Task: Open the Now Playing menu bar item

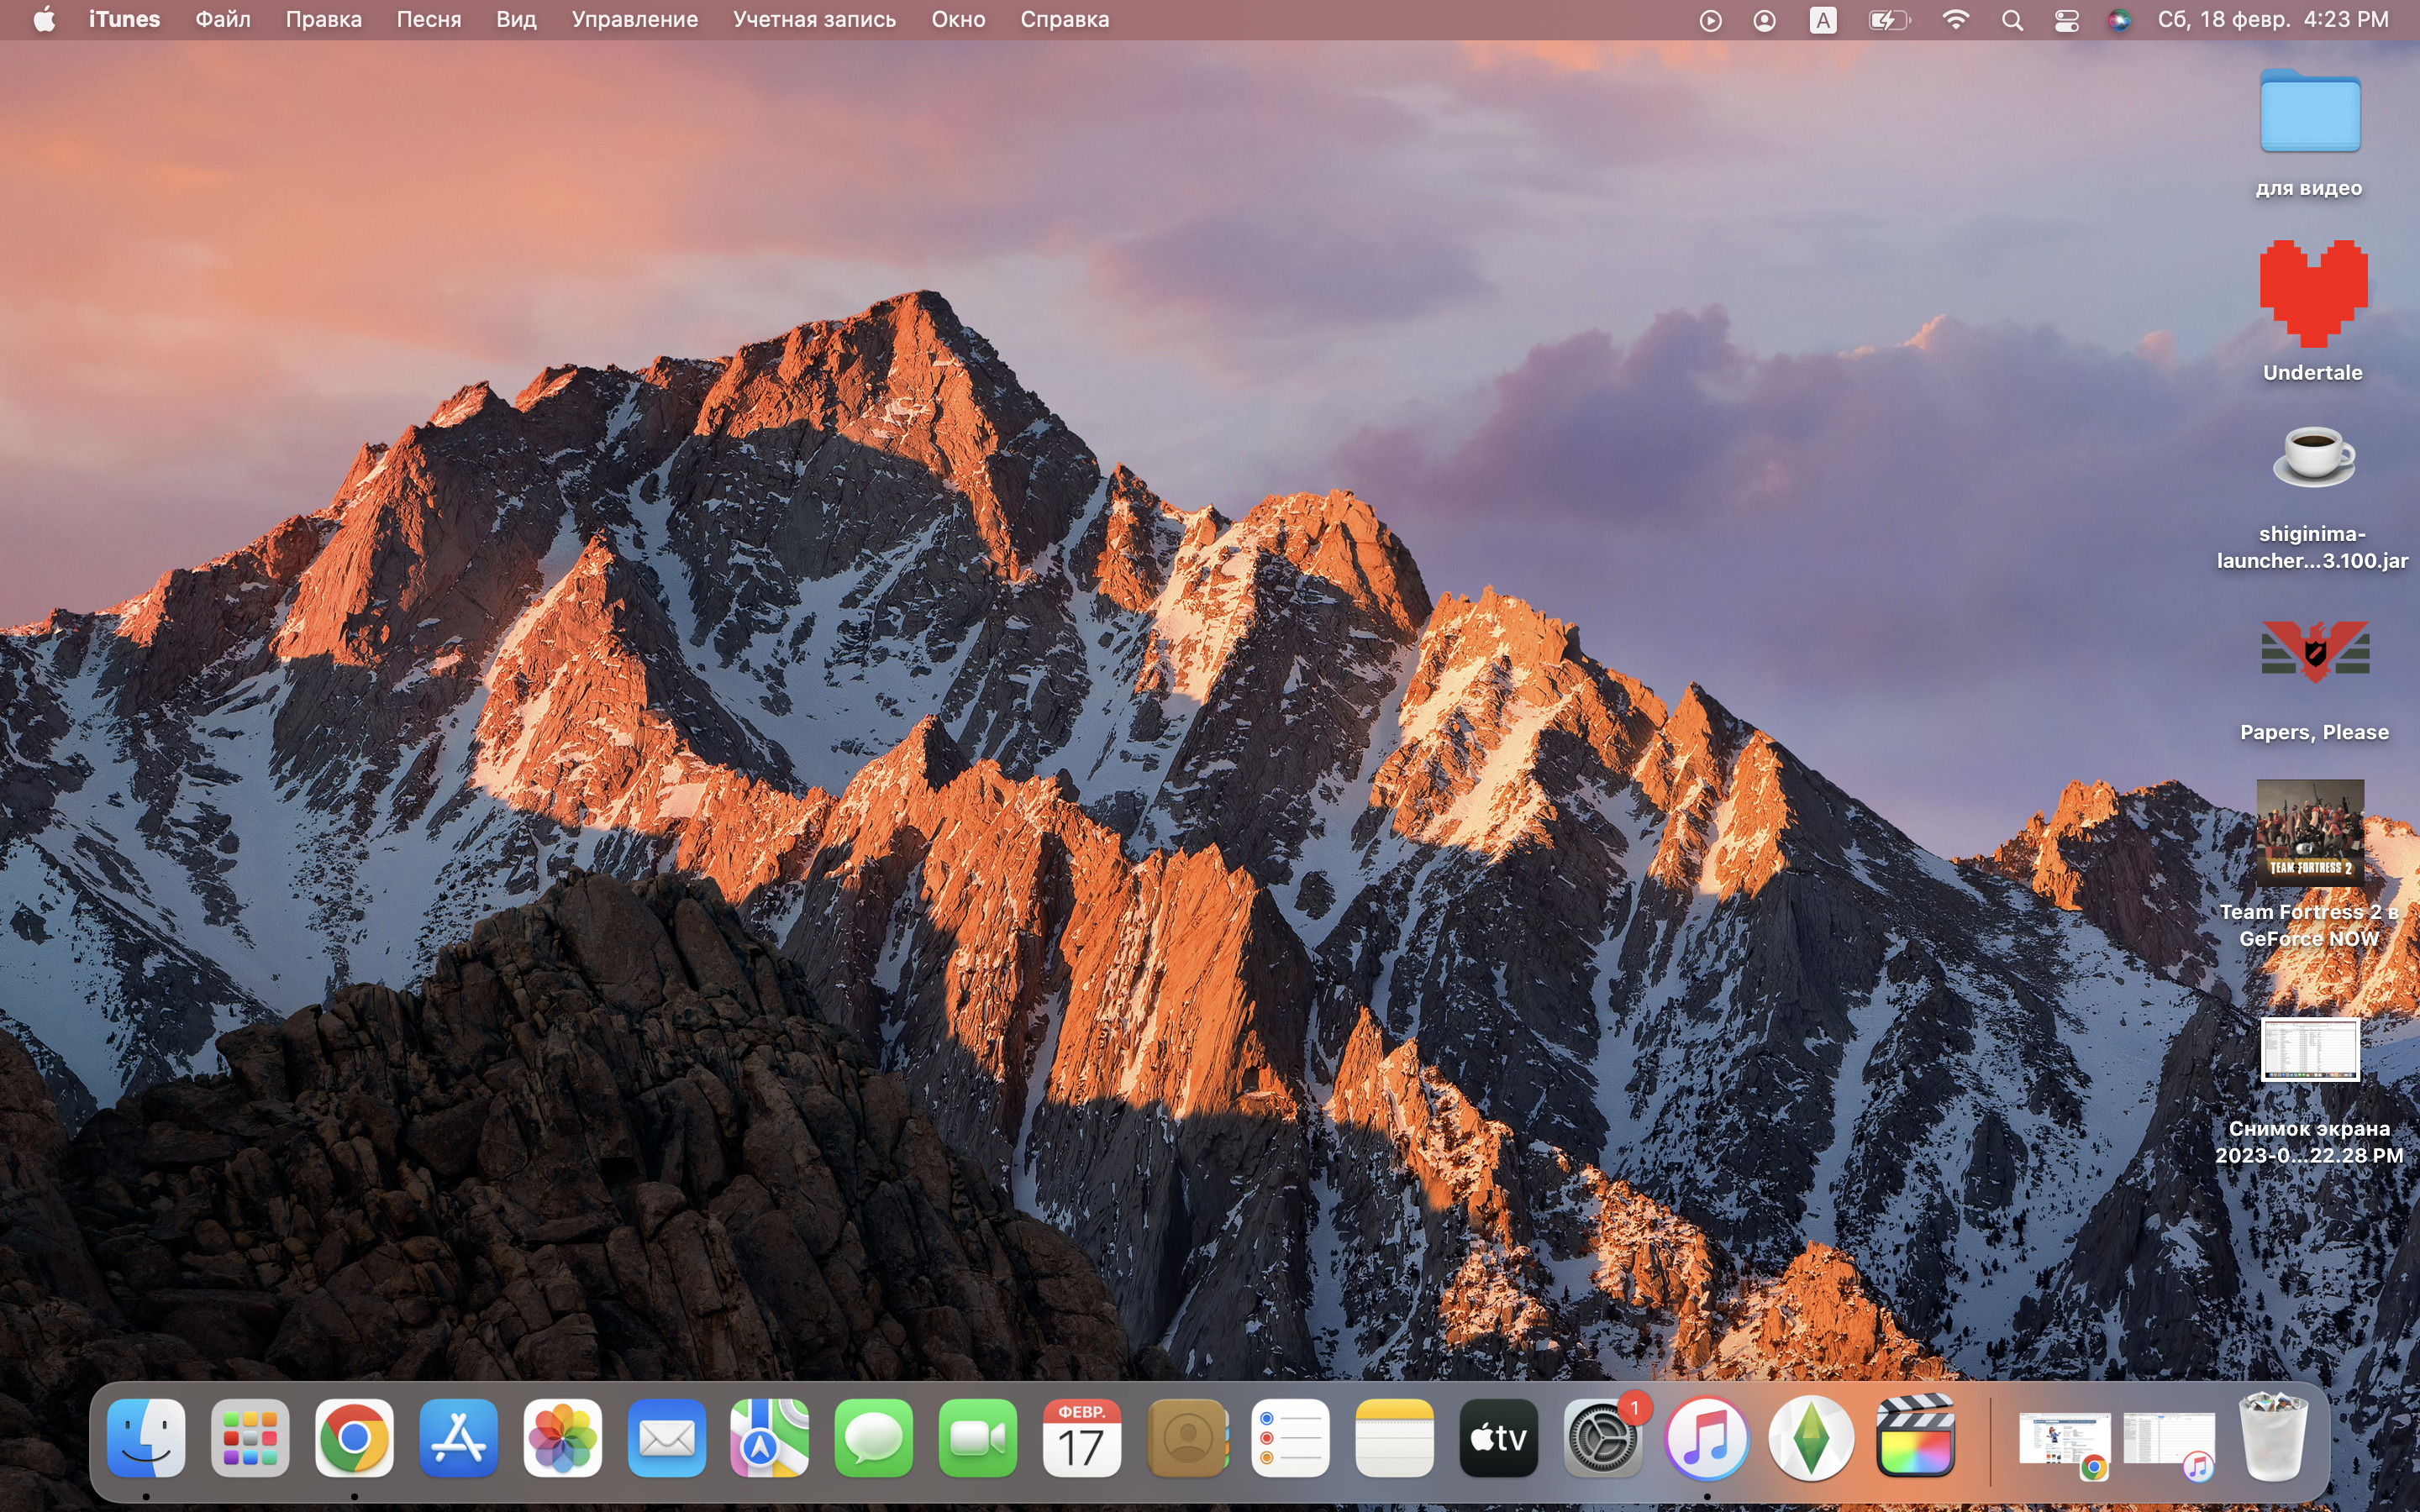Action: (x=1710, y=20)
